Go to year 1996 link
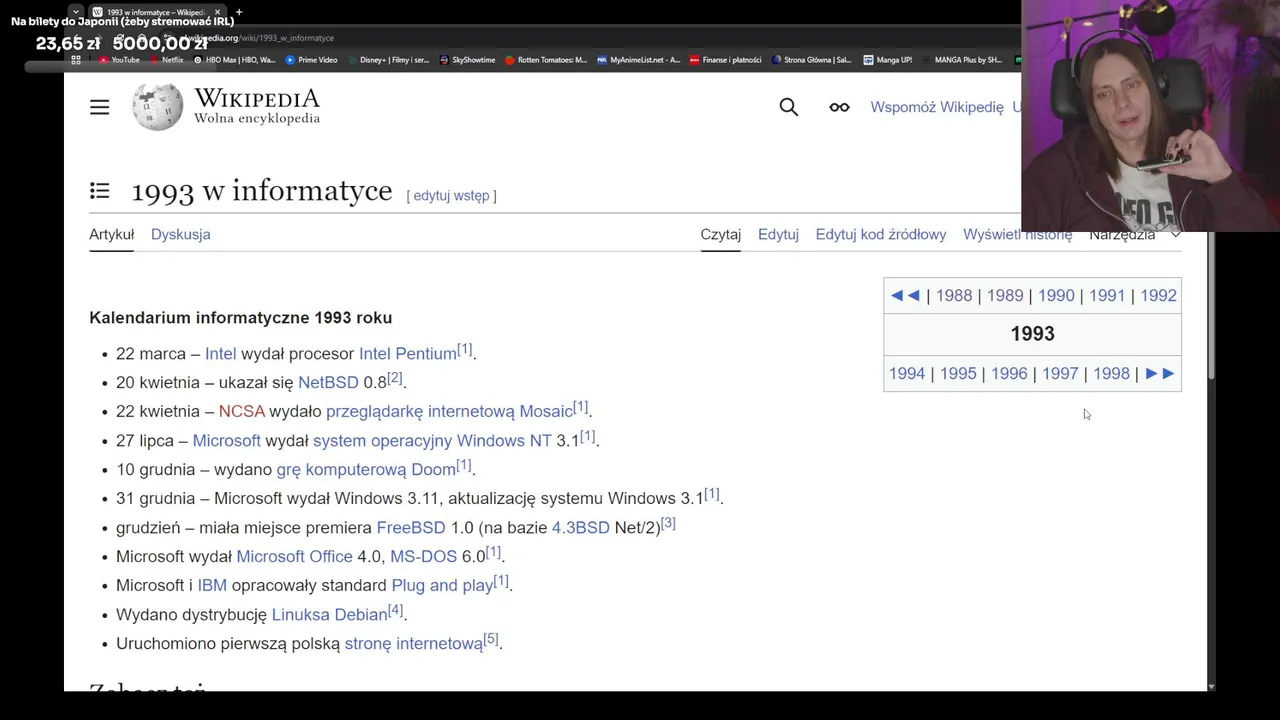 point(1009,373)
